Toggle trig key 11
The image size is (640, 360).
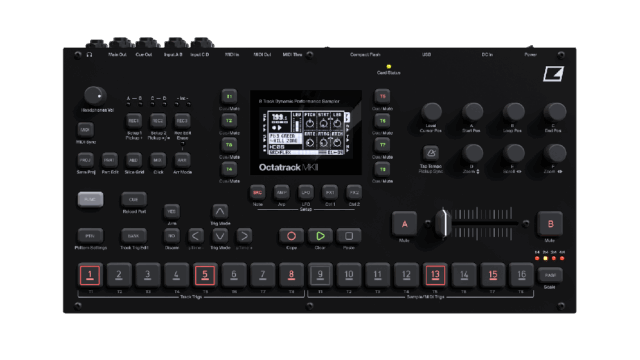point(378,275)
